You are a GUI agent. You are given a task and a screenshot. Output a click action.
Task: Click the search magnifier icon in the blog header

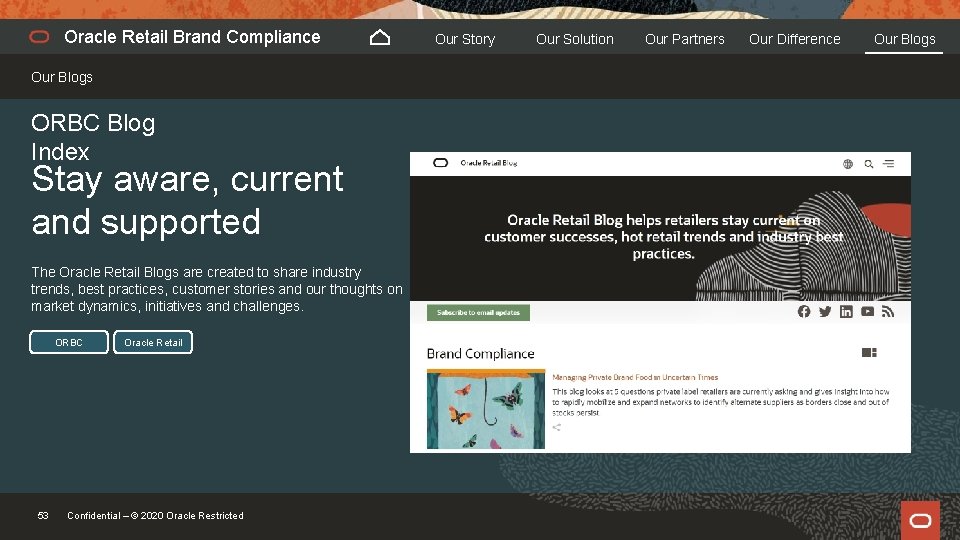tap(868, 164)
